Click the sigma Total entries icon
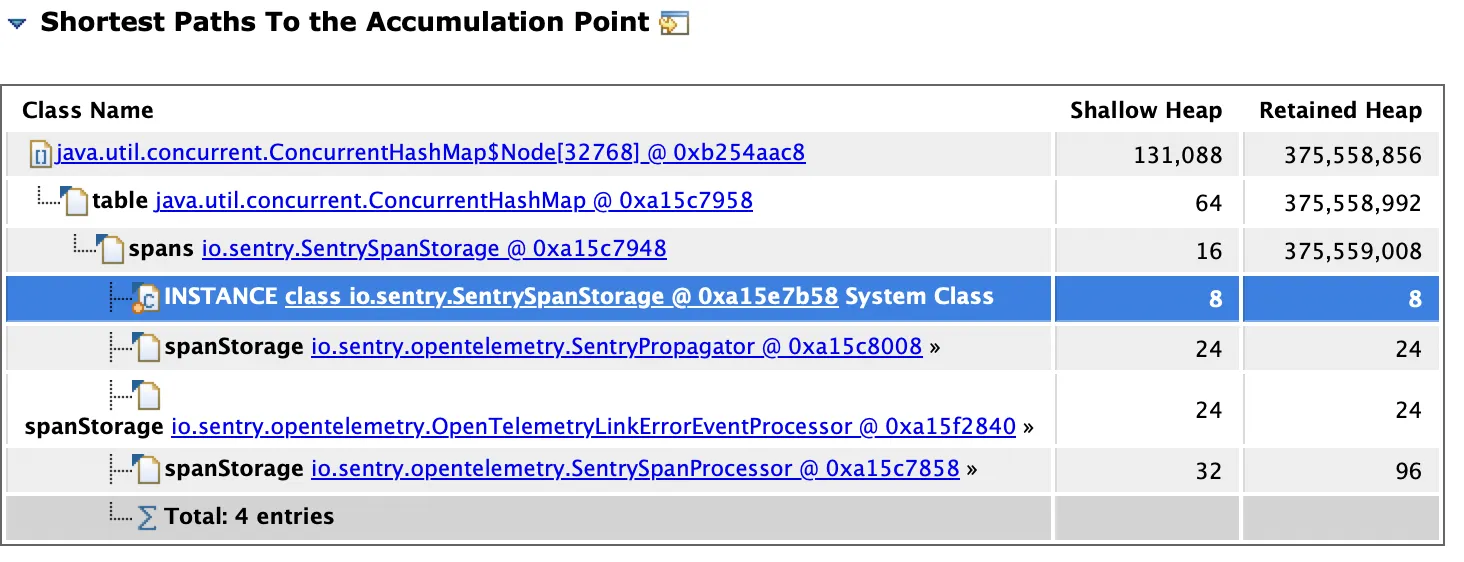Screen dimensions: 1464x562 tap(147, 517)
